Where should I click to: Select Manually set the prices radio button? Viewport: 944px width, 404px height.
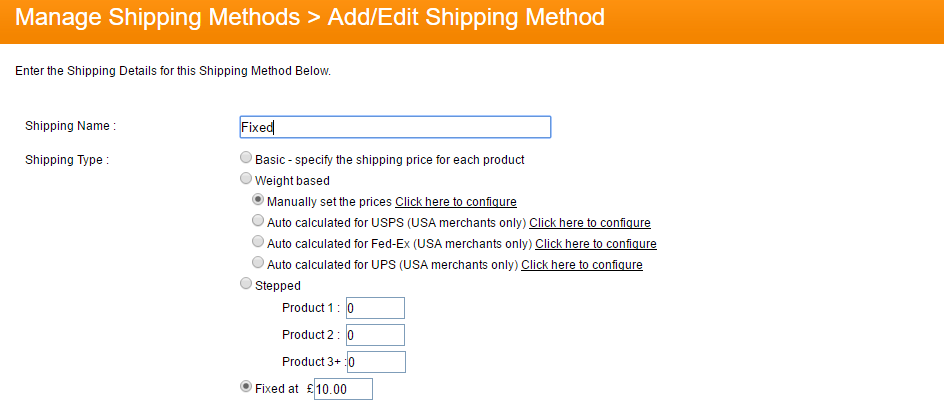coord(259,200)
